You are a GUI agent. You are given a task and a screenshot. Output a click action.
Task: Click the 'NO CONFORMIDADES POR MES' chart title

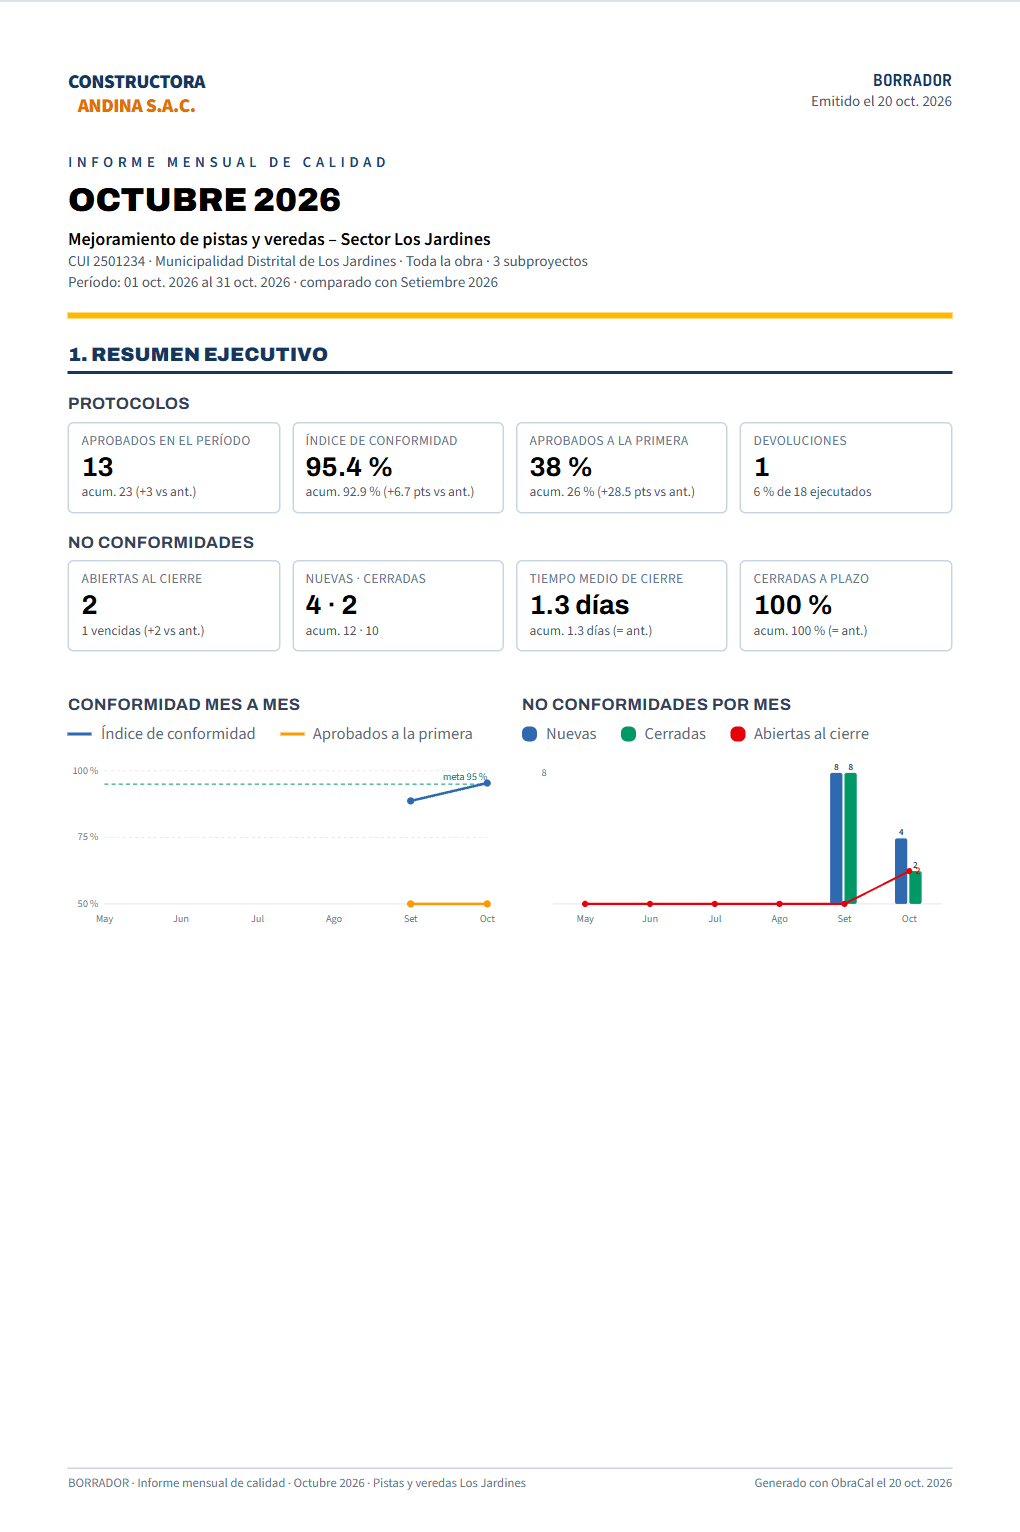[656, 704]
